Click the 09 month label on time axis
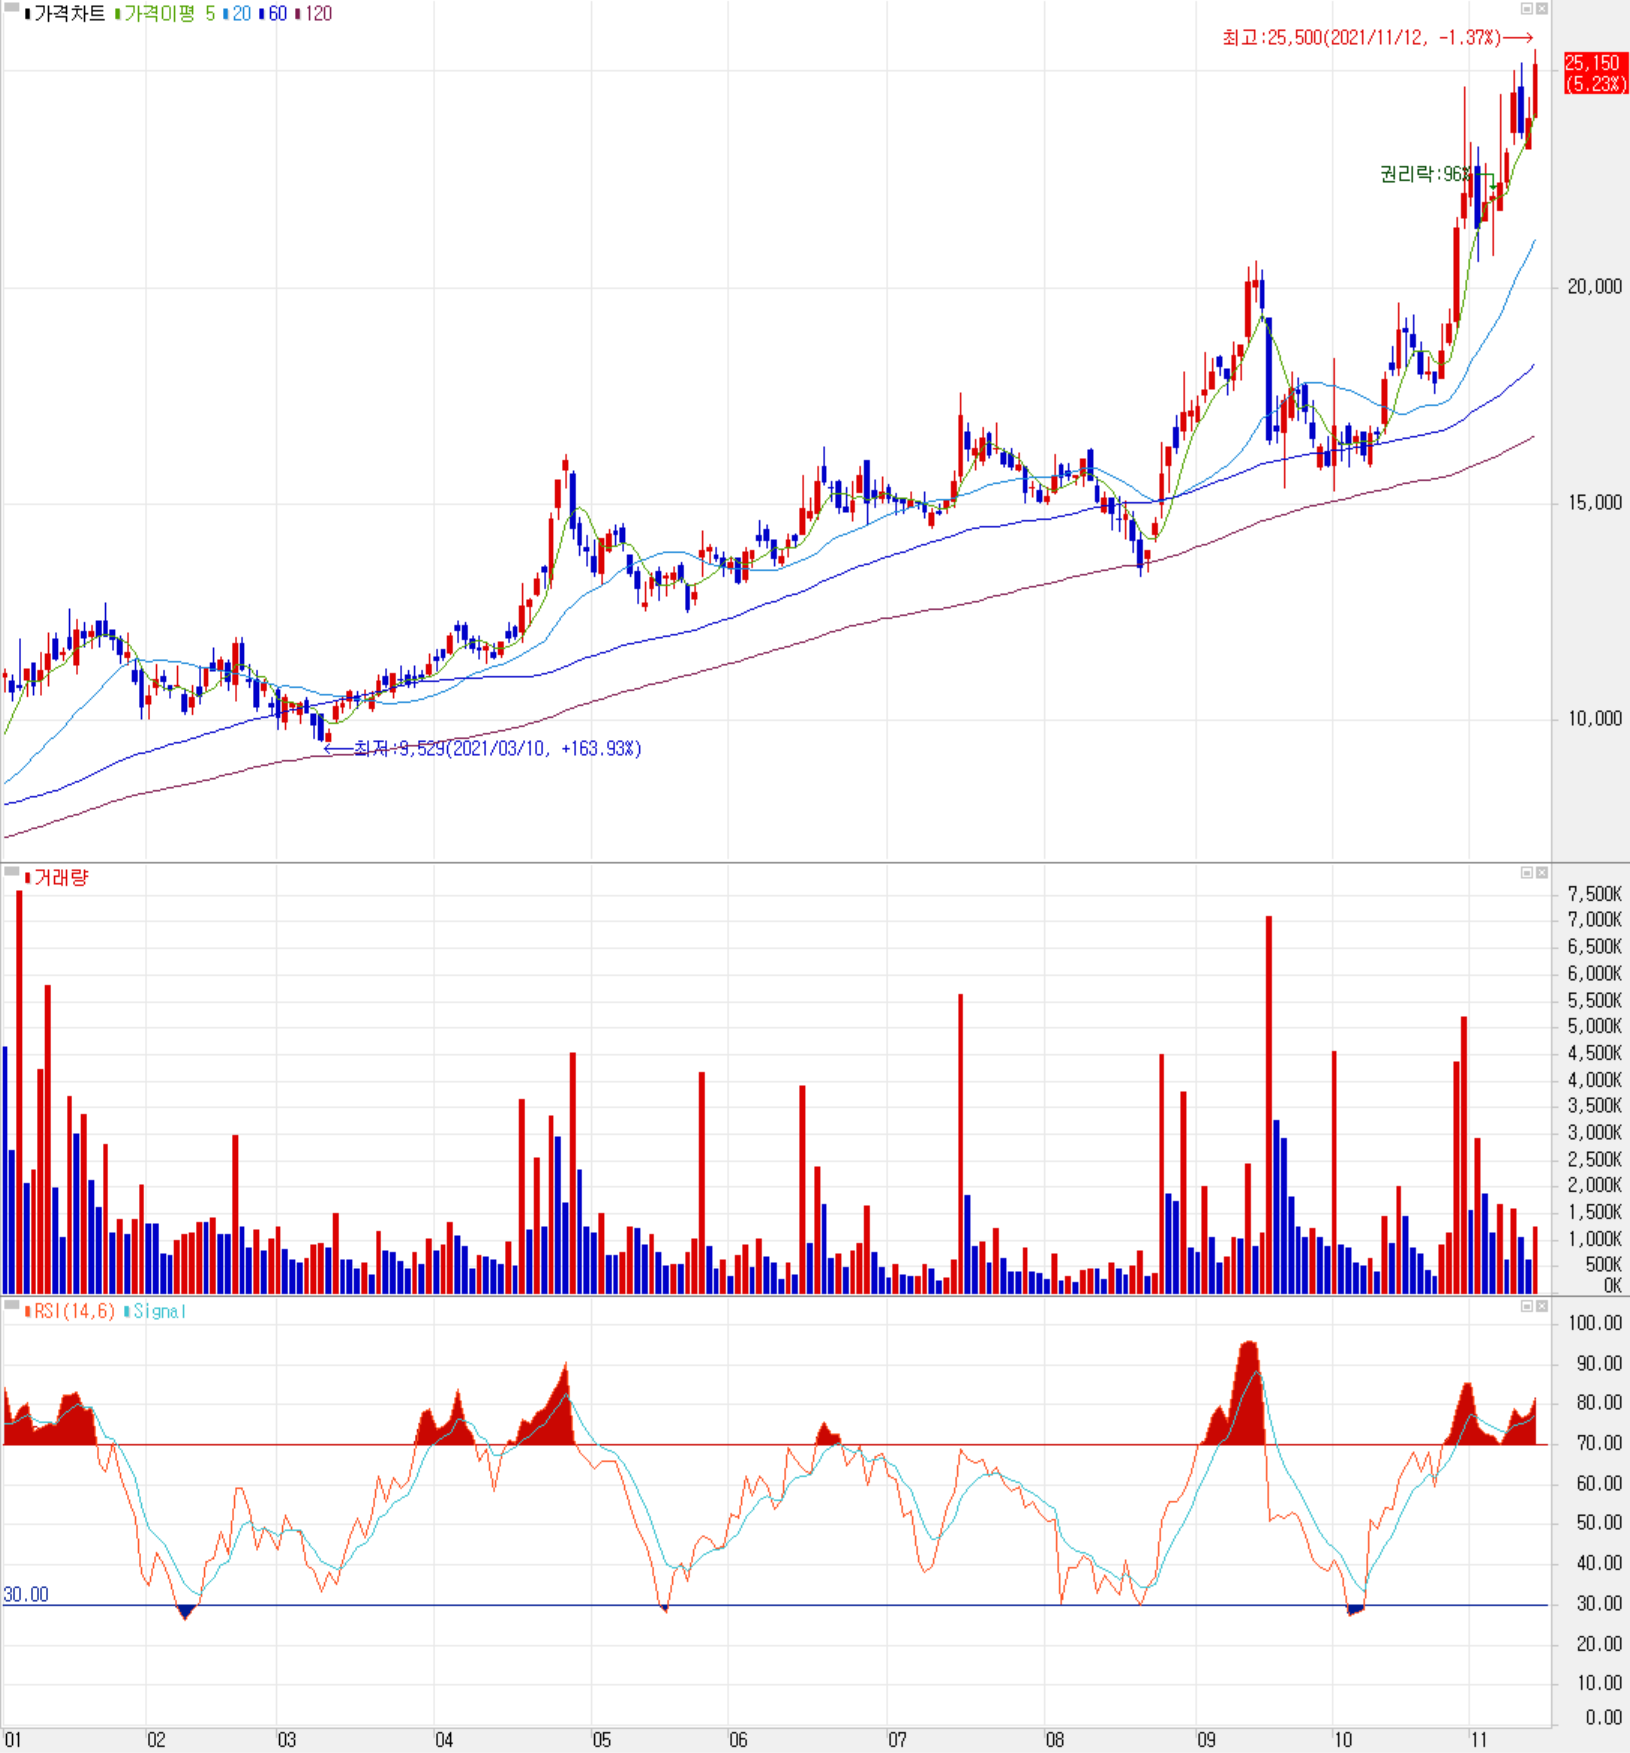 point(1206,1740)
